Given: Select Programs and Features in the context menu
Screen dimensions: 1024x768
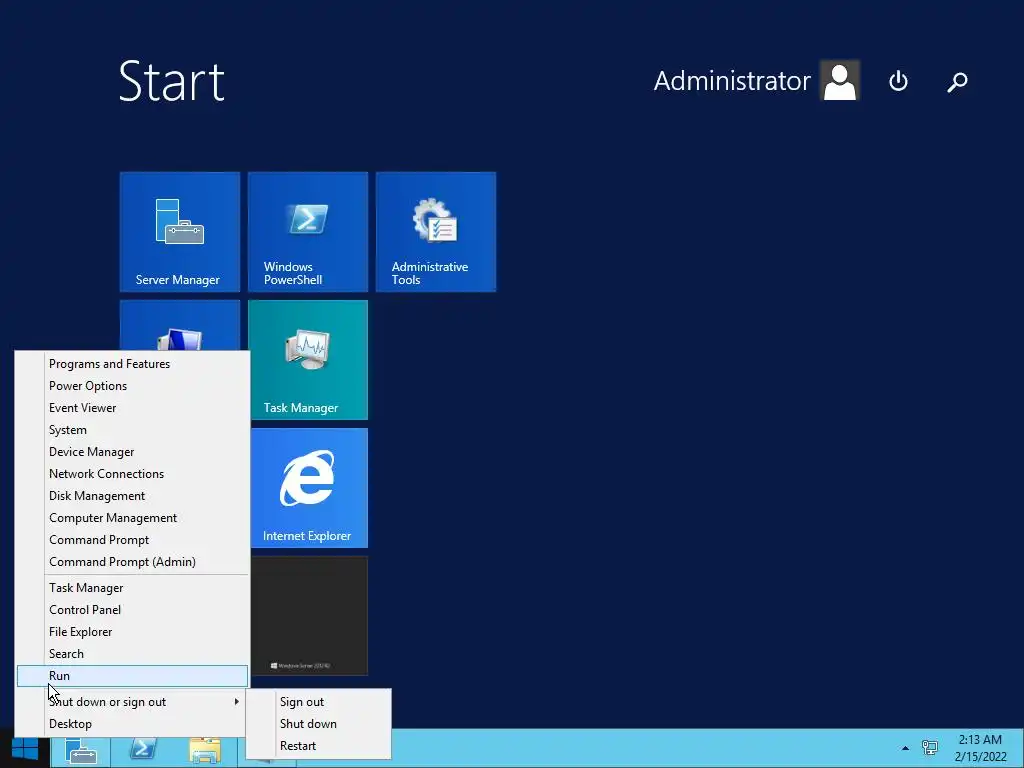Looking at the screenshot, I should 132,364.
